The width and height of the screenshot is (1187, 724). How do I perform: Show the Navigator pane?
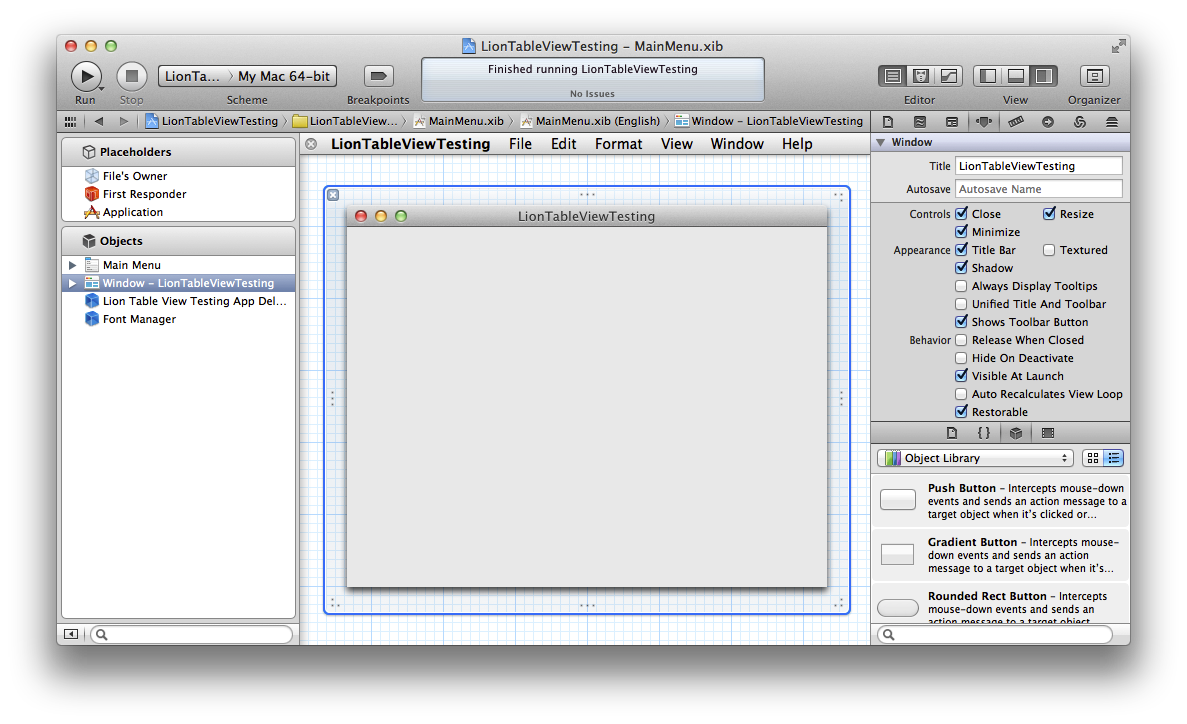988,76
